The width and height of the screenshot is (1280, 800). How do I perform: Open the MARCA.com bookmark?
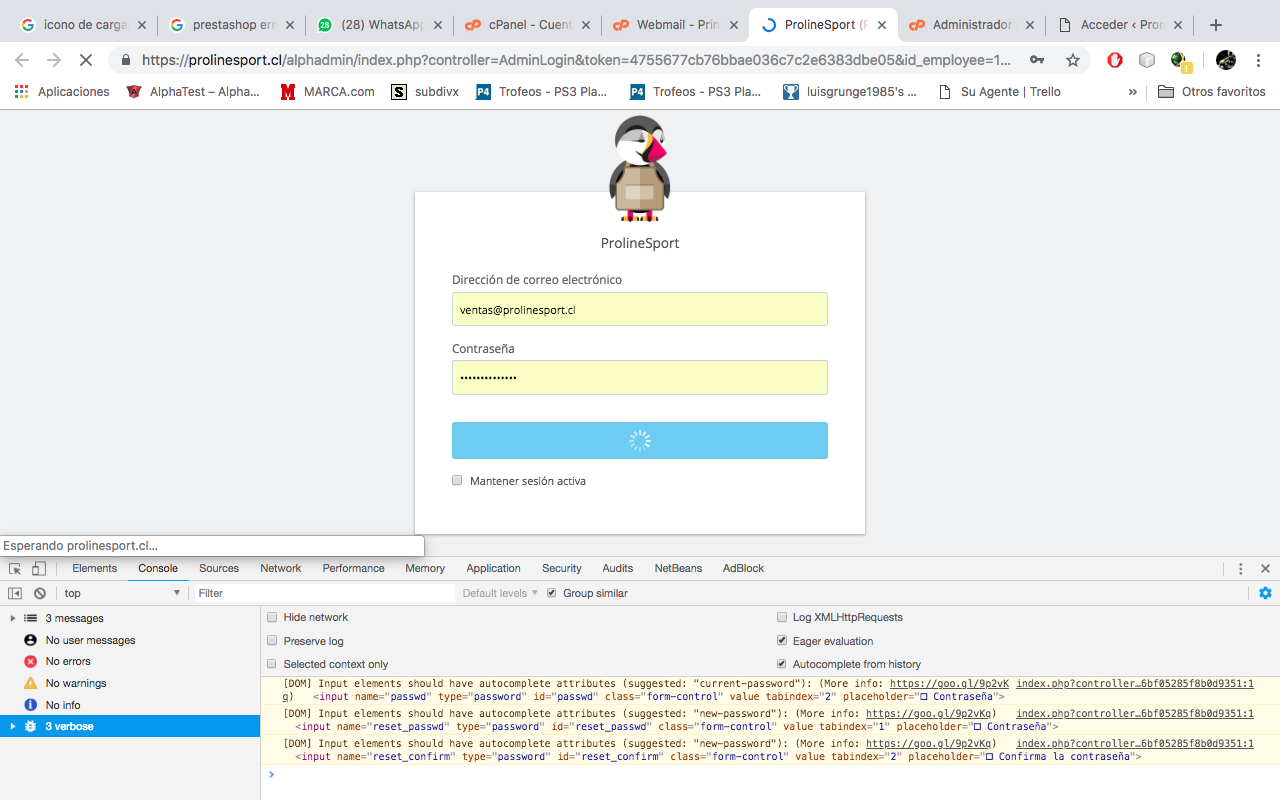[327, 92]
